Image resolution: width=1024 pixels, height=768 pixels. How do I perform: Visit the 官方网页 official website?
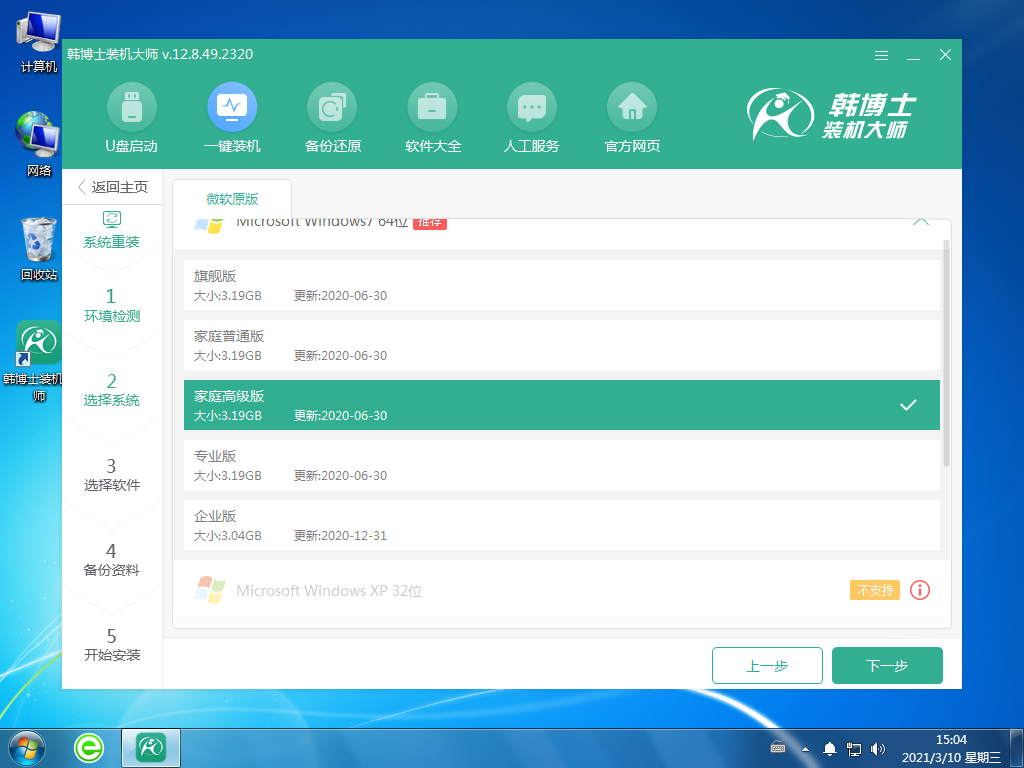click(632, 118)
